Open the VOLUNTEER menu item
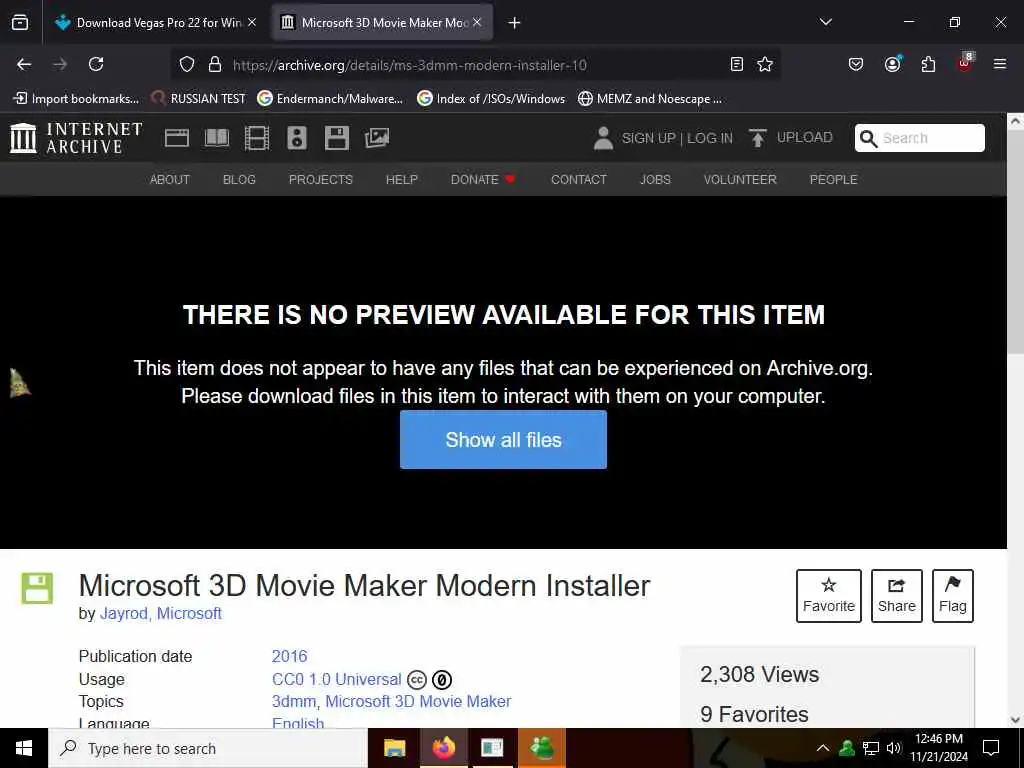This screenshot has height=768, width=1024. pyautogui.click(x=740, y=180)
